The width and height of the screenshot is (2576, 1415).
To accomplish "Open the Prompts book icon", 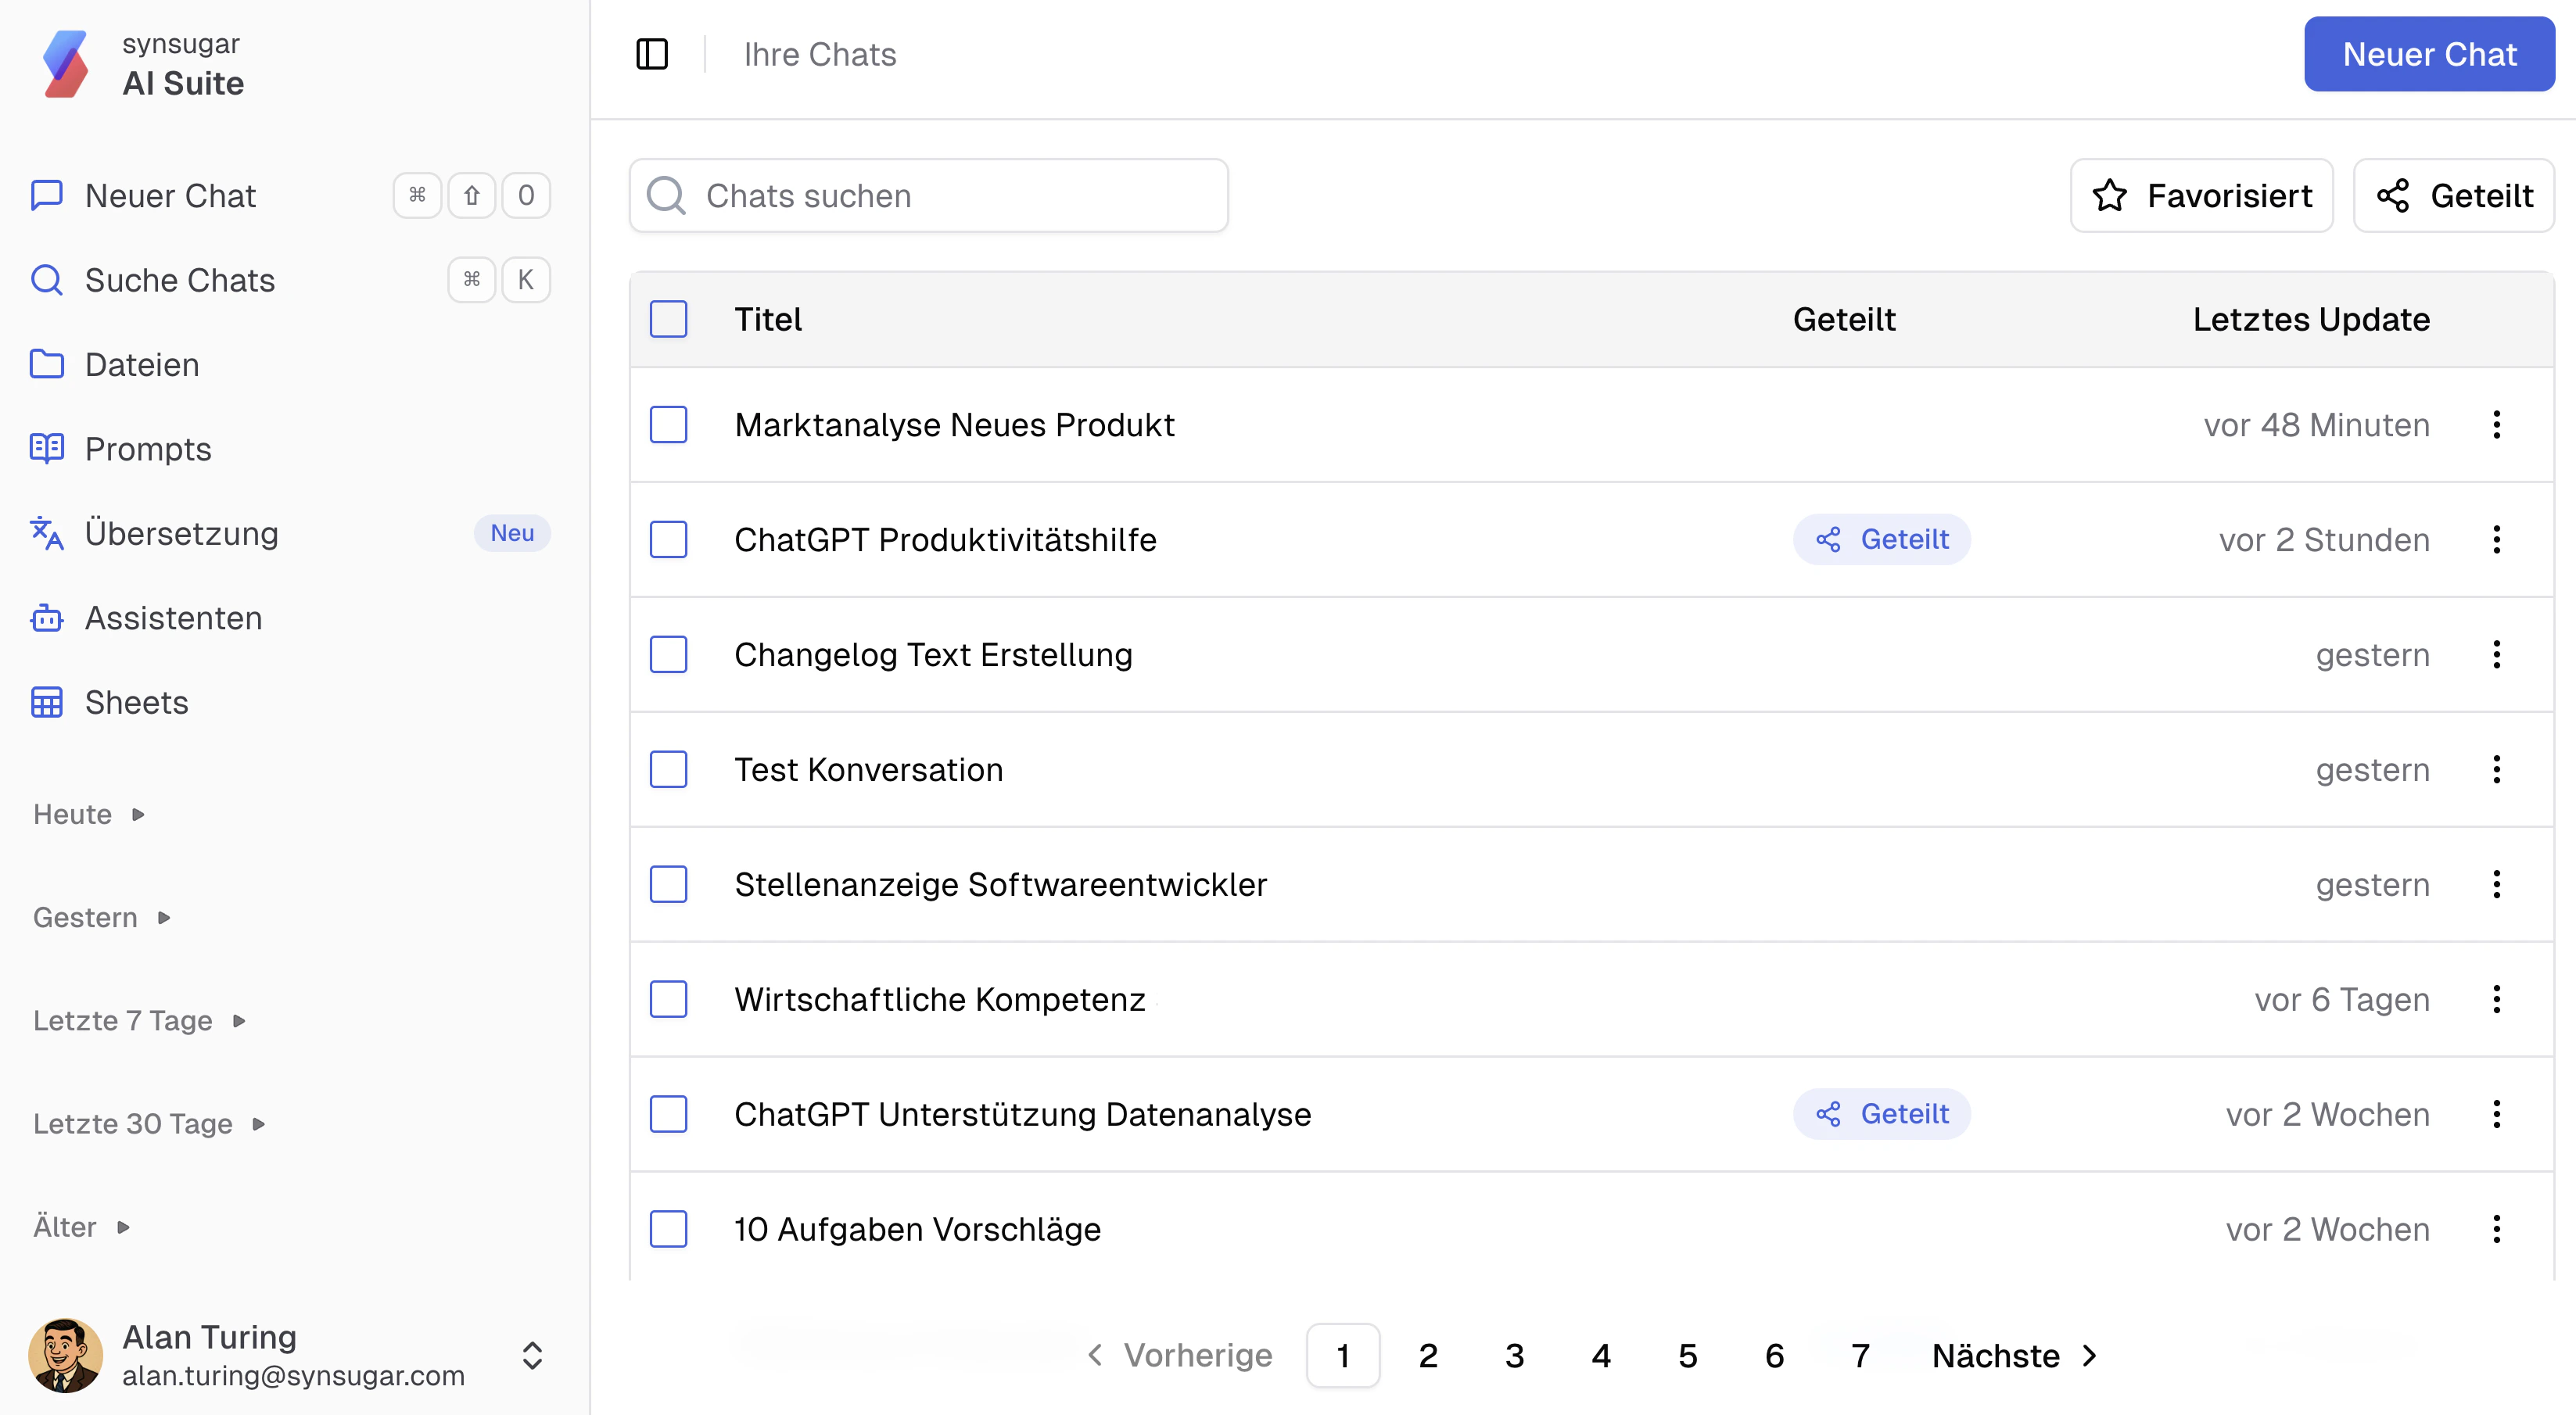I will click(x=47, y=449).
